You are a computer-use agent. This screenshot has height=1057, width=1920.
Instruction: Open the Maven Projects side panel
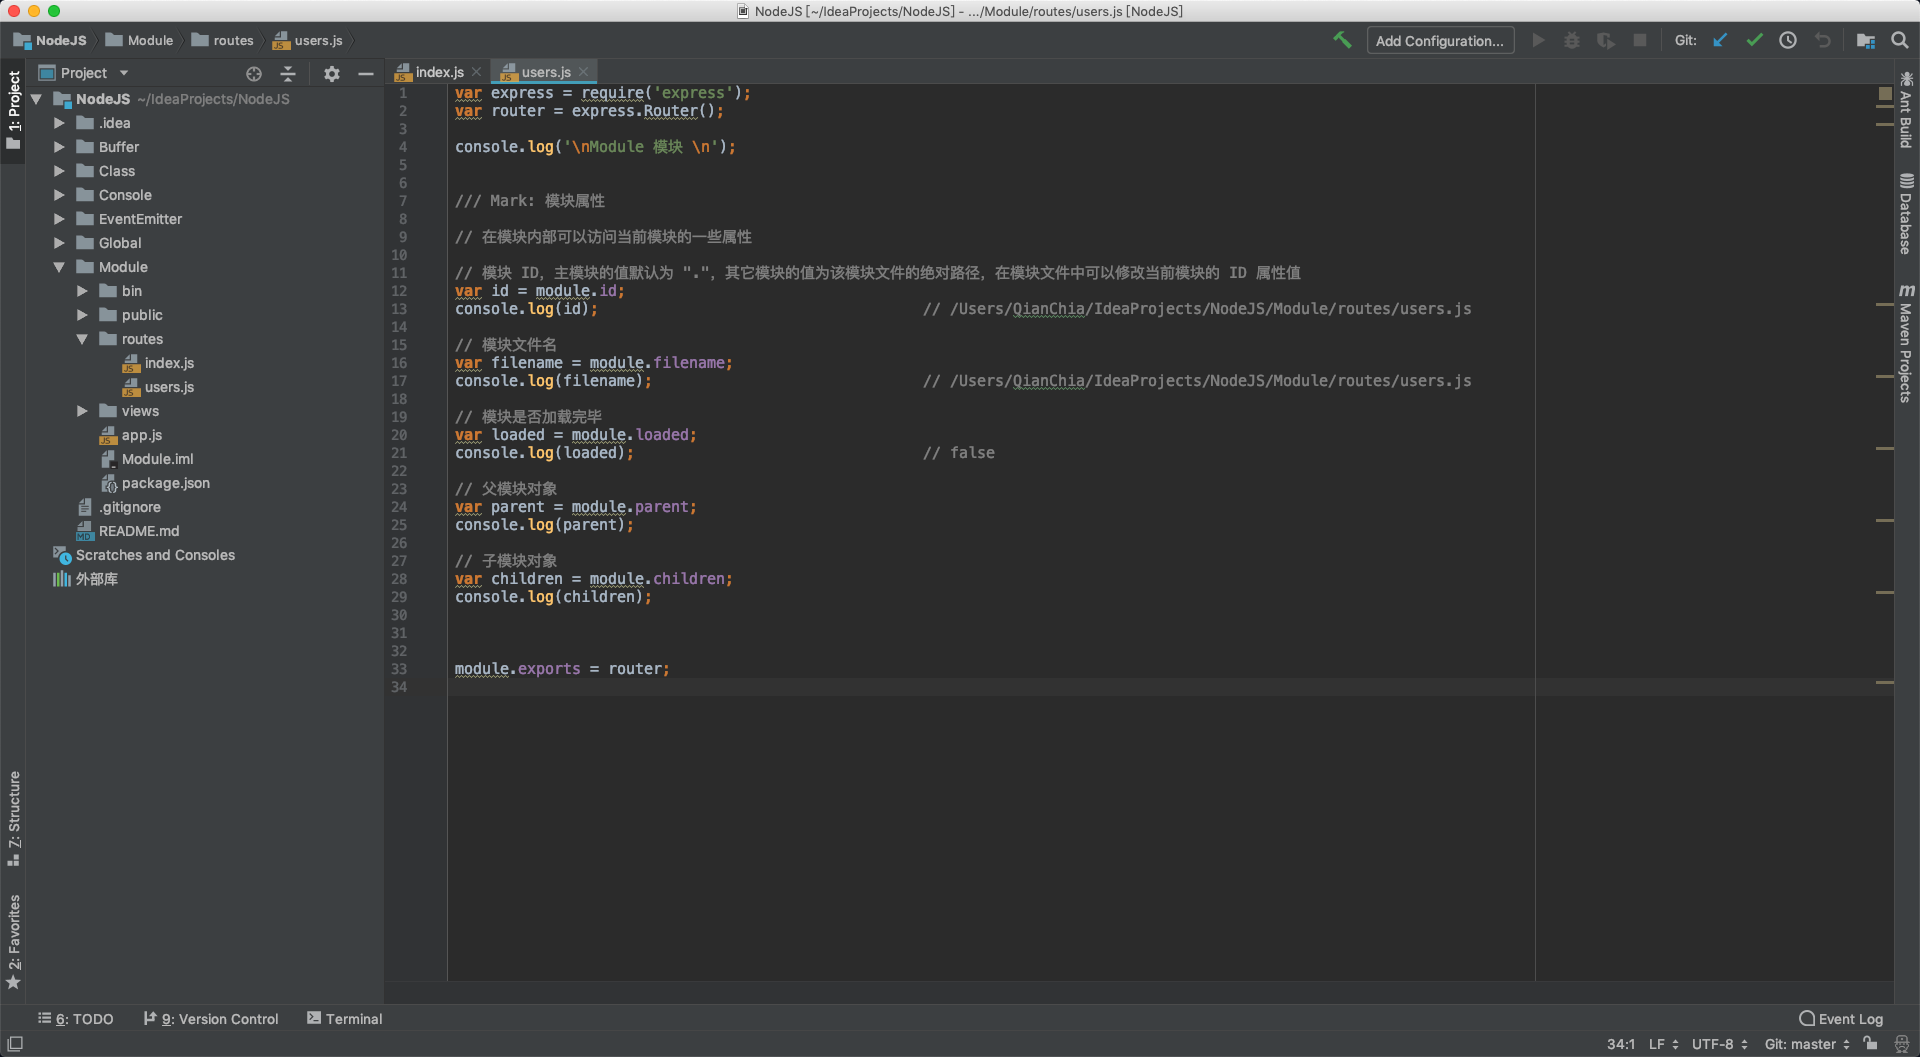tap(1906, 343)
